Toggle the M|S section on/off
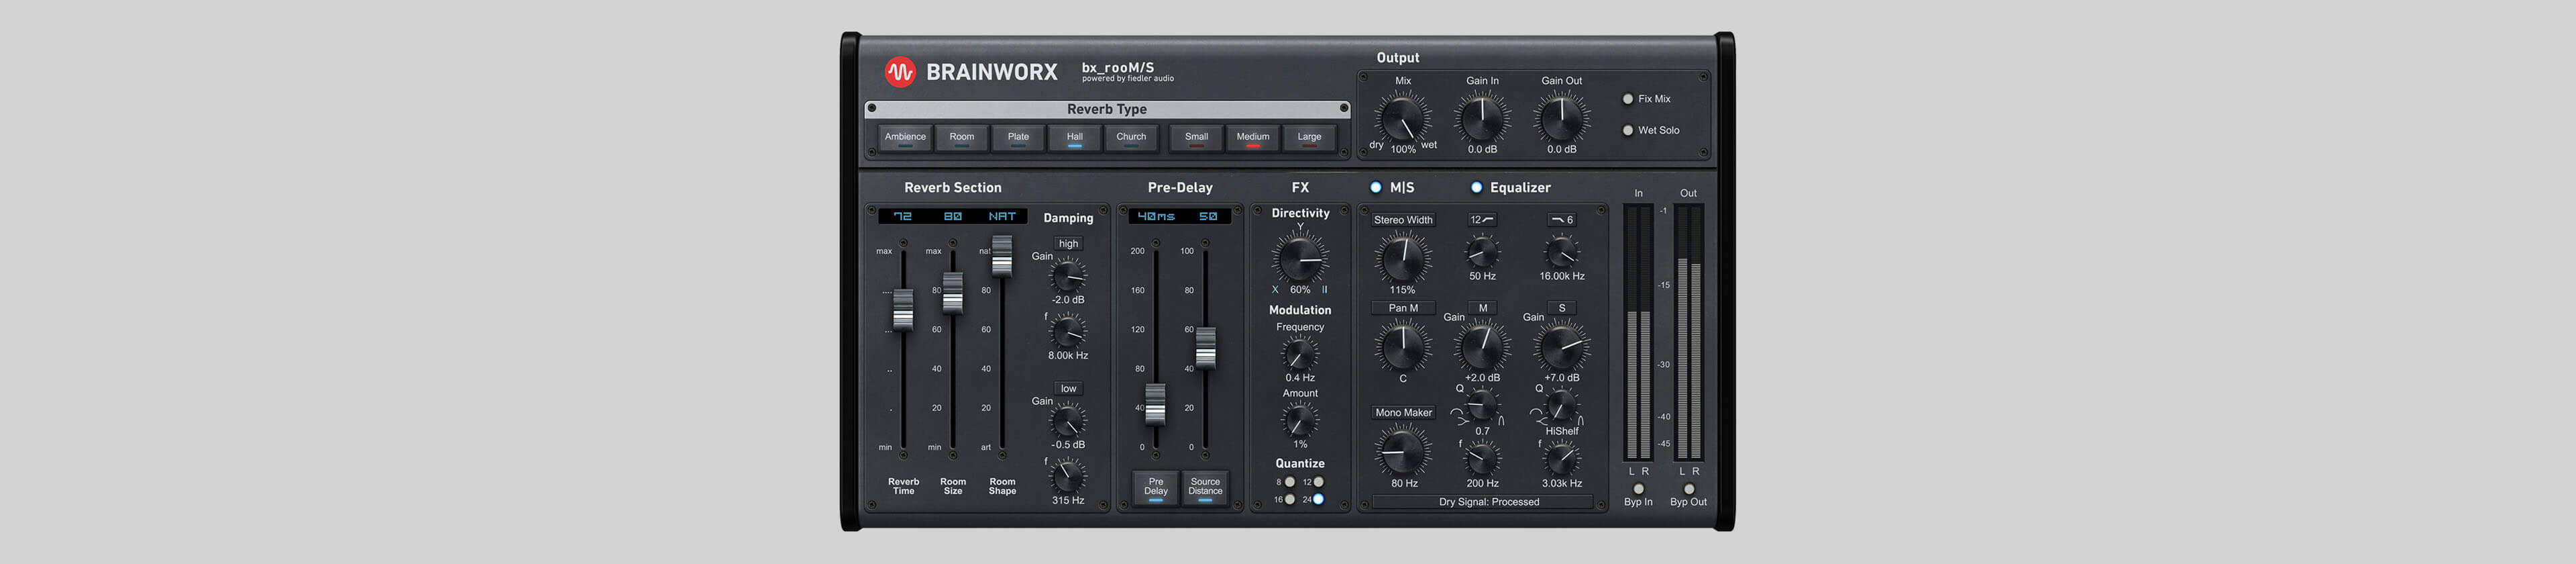2576x564 pixels. tap(1375, 187)
